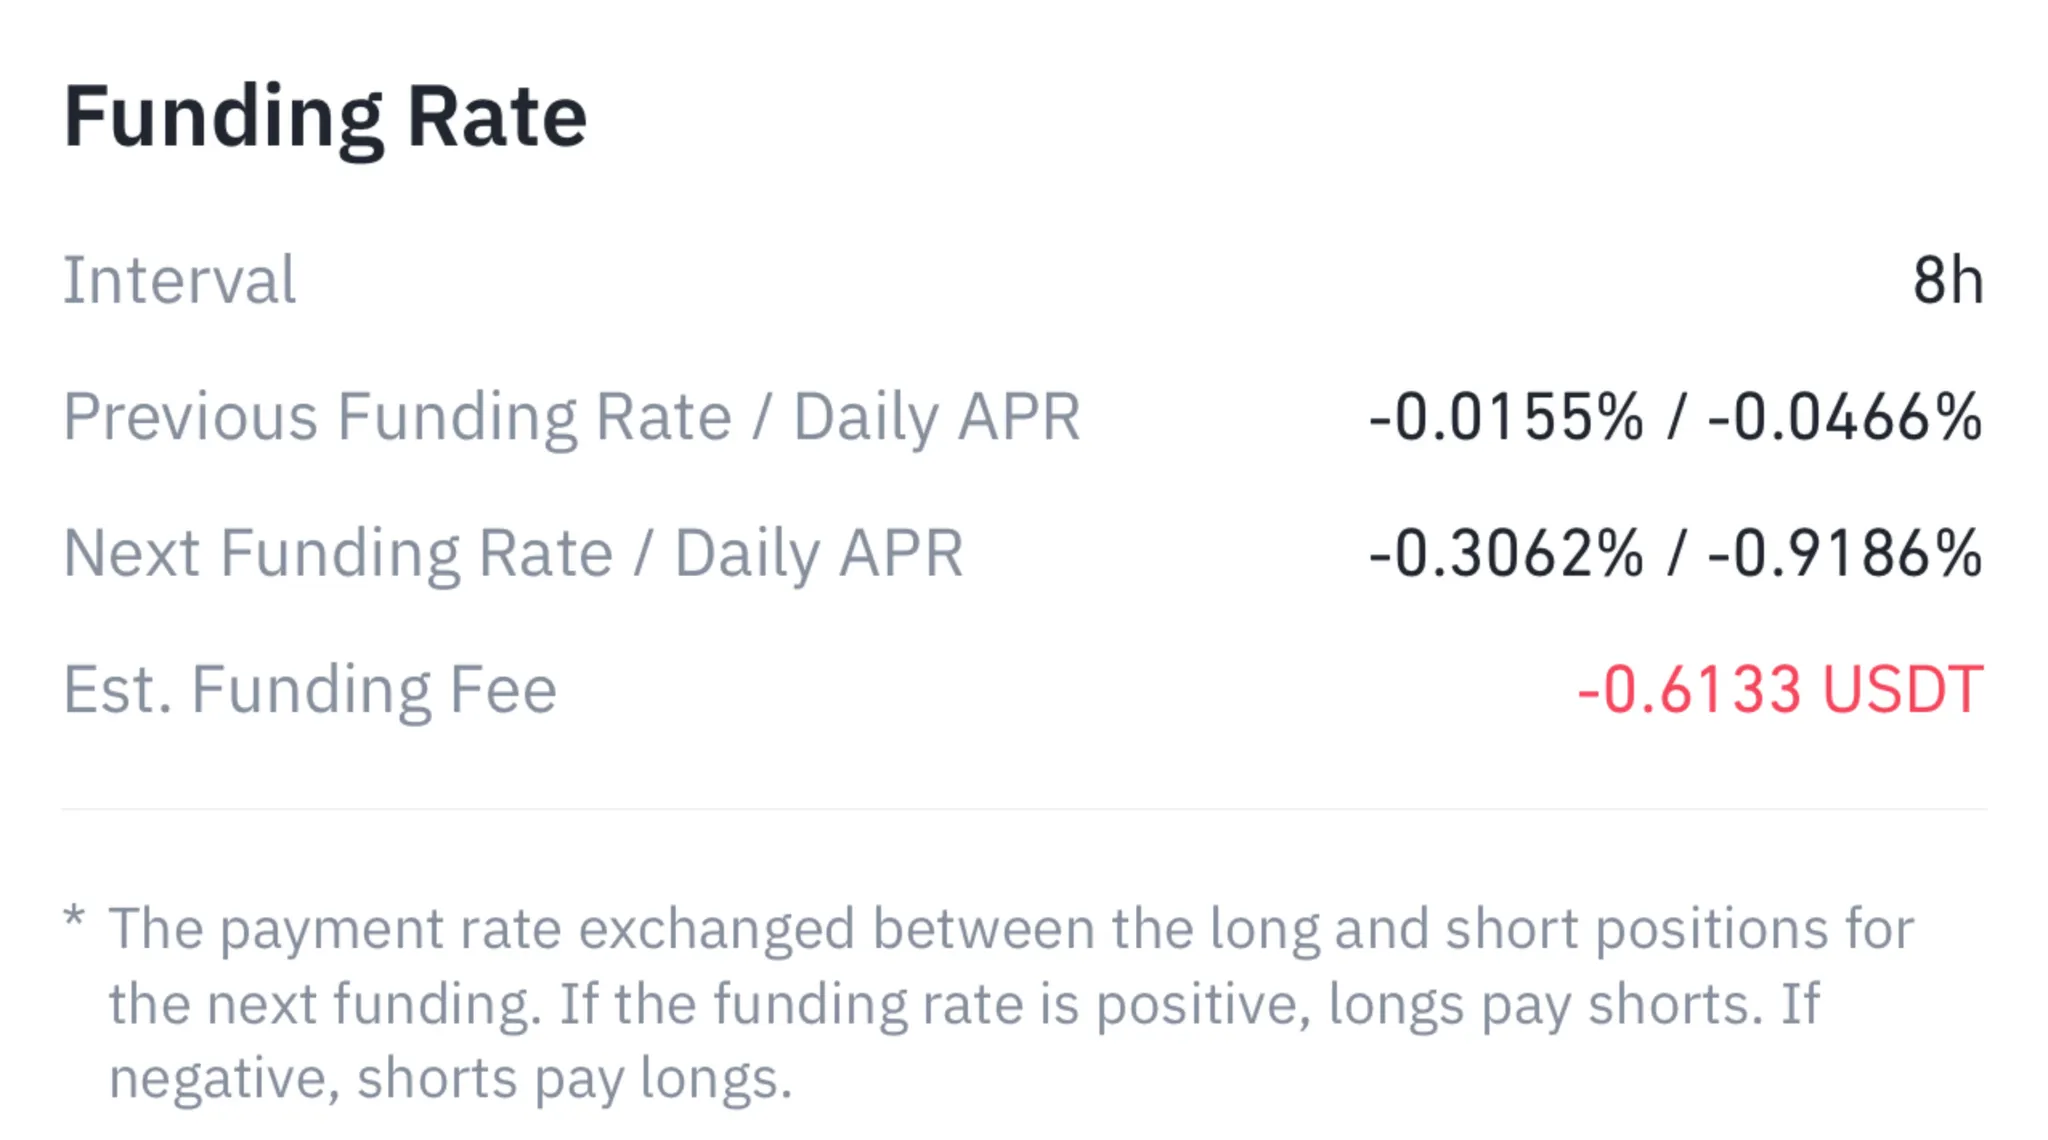Click the Est. Funding Fee label
The width and height of the screenshot is (2048, 1140).
[310, 690]
